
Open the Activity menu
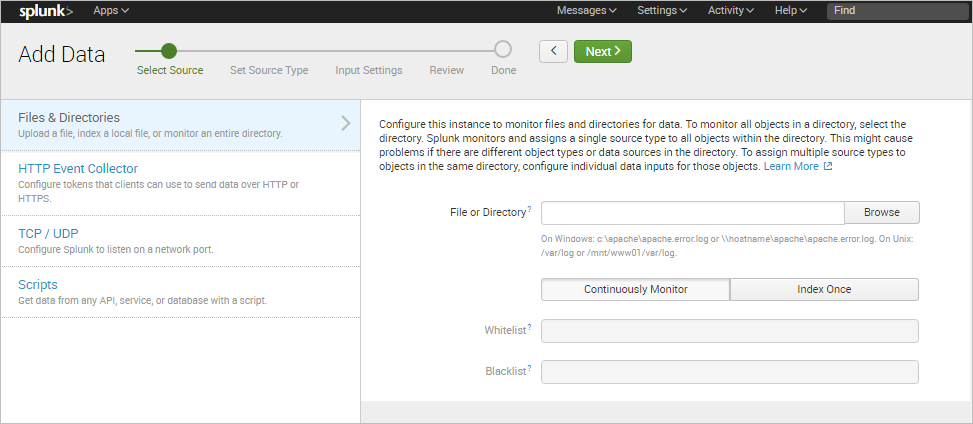731,10
